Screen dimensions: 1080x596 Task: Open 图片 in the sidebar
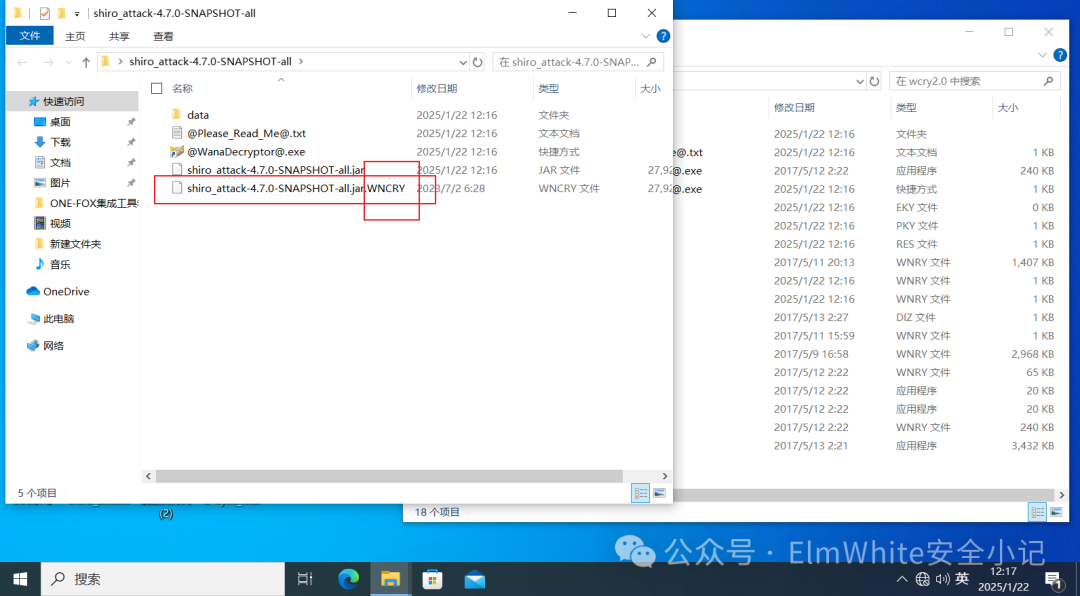60,183
